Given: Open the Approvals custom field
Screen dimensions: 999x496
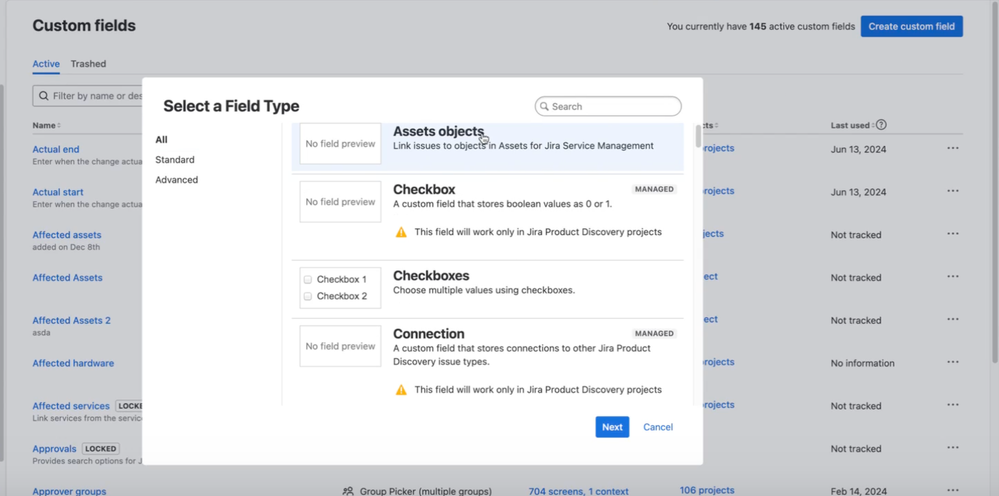Looking at the screenshot, I should pos(54,449).
